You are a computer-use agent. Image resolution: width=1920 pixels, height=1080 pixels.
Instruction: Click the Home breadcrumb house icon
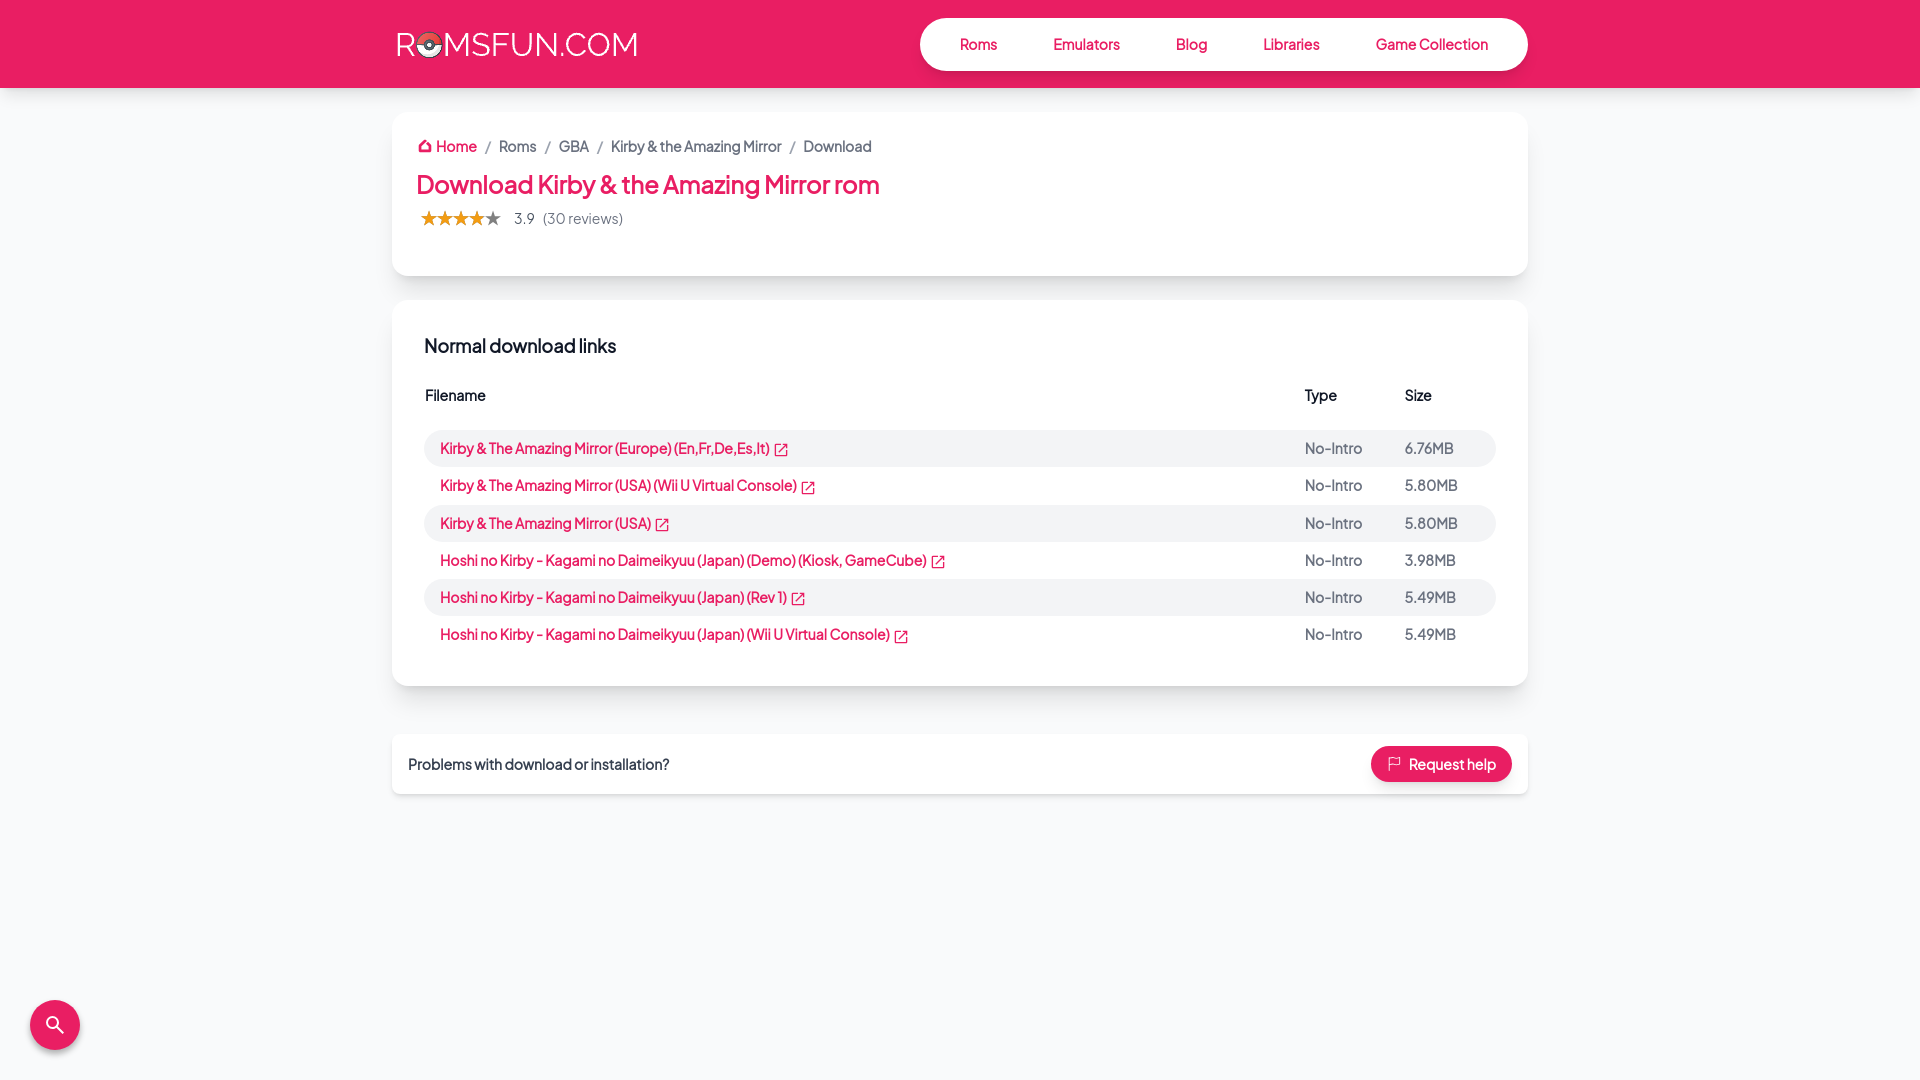pos(425,146)
